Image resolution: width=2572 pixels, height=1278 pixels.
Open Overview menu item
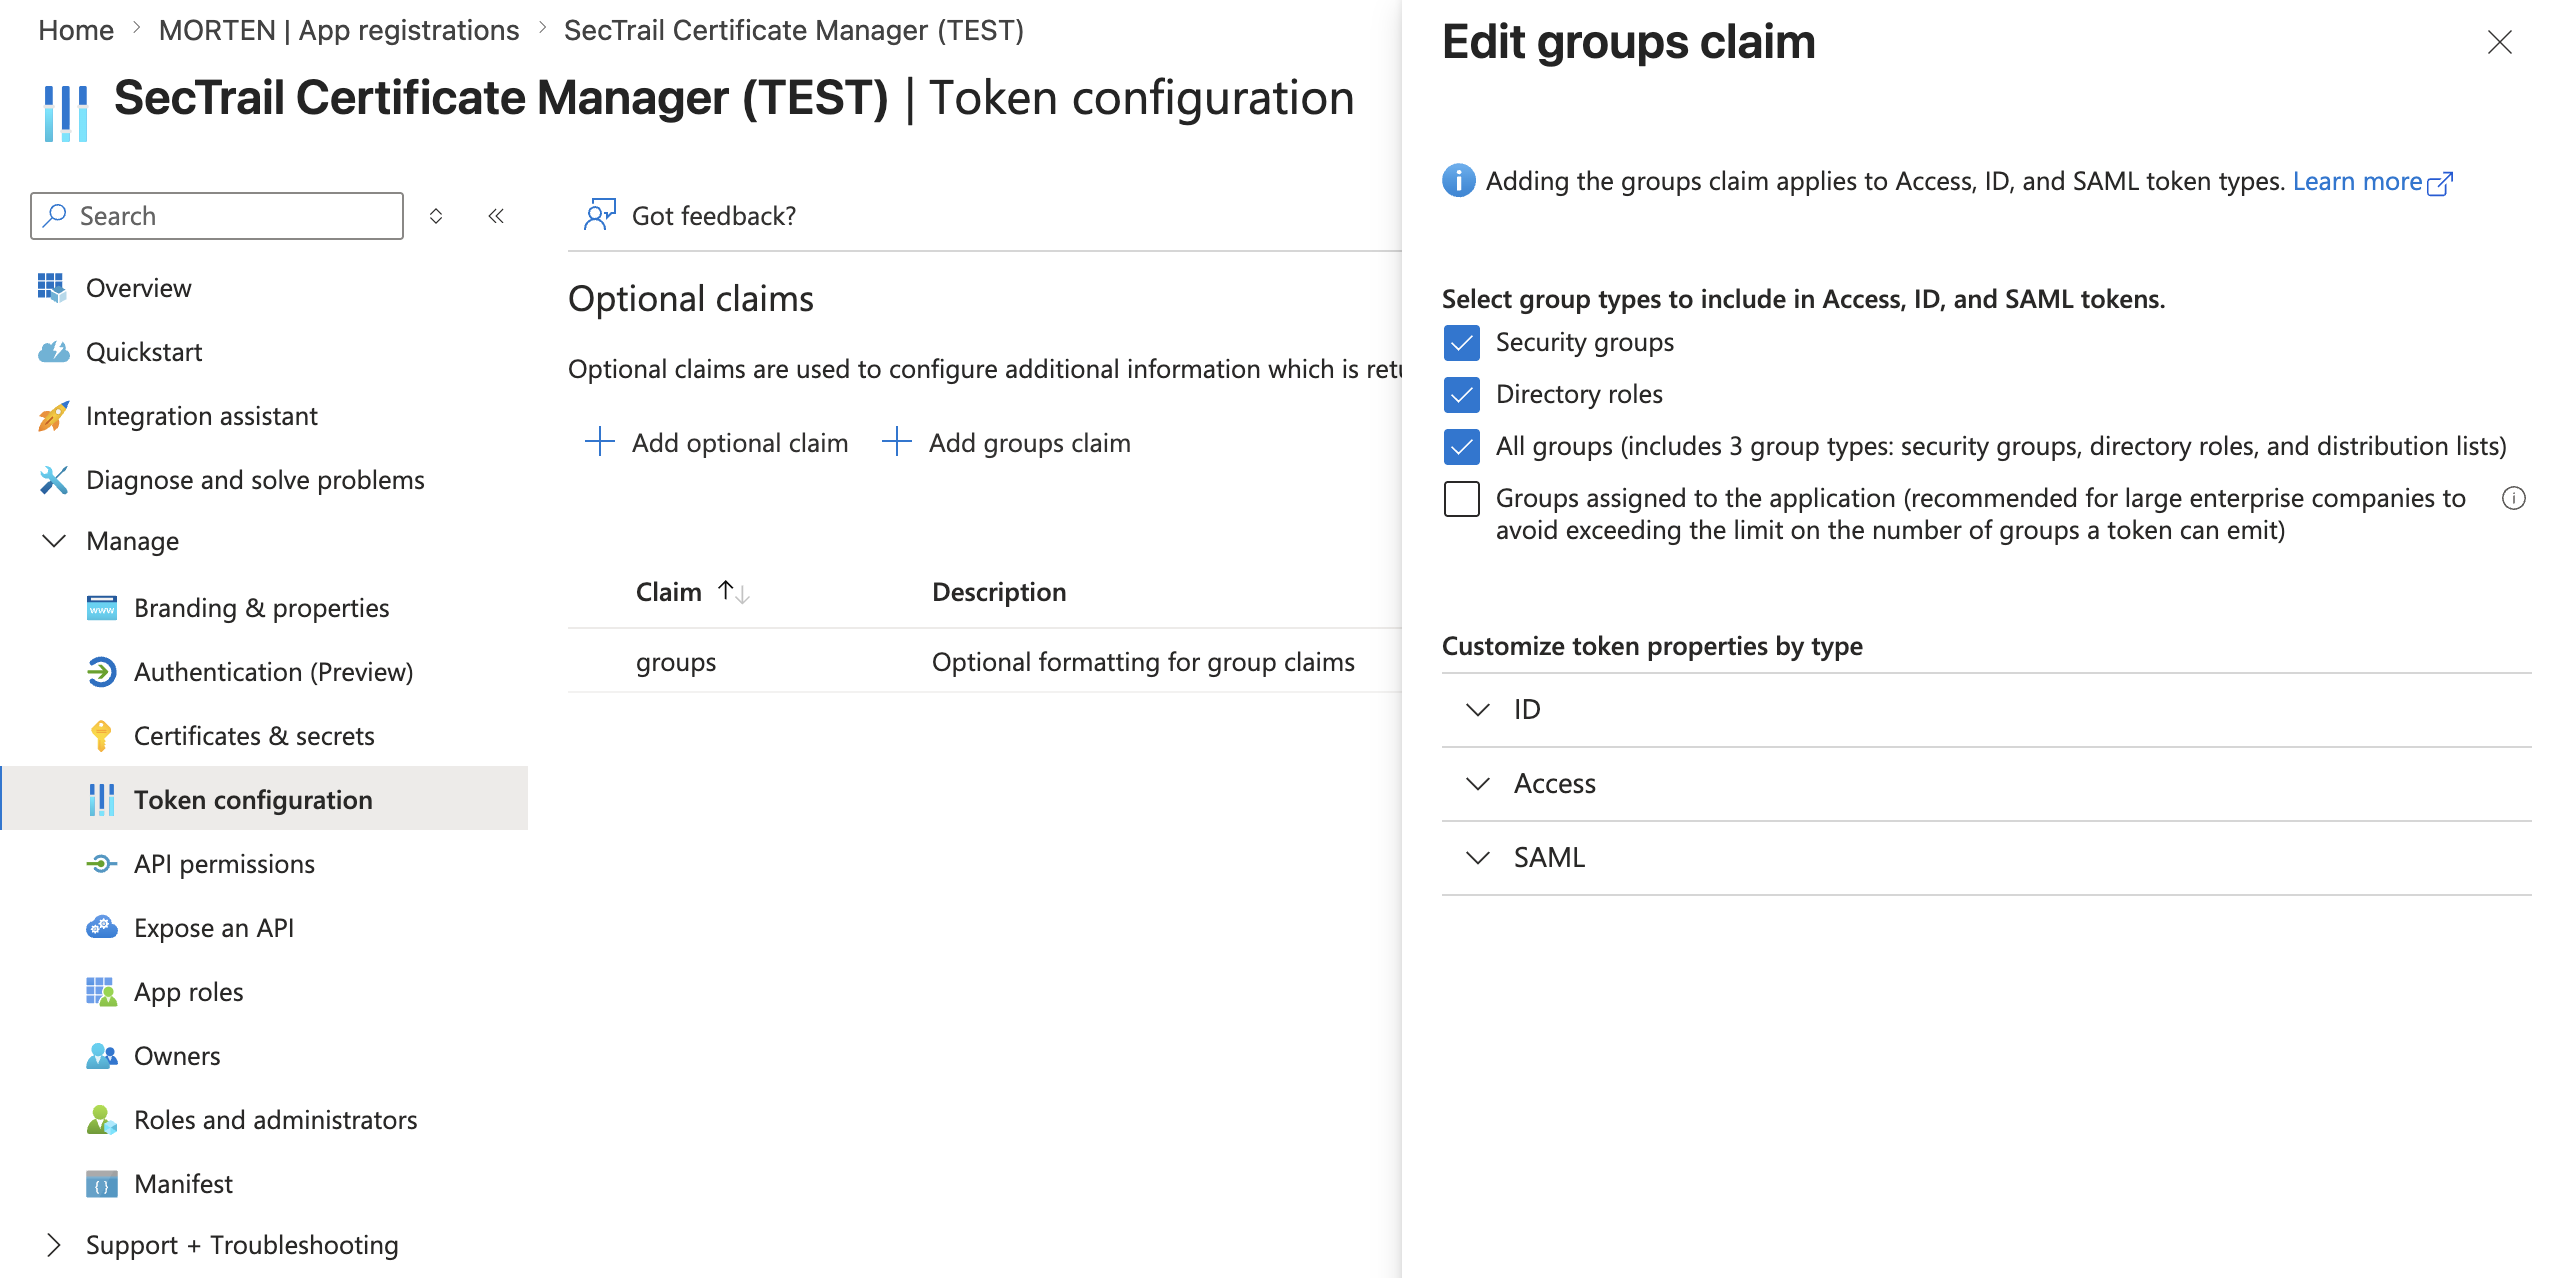pos(138,288)
